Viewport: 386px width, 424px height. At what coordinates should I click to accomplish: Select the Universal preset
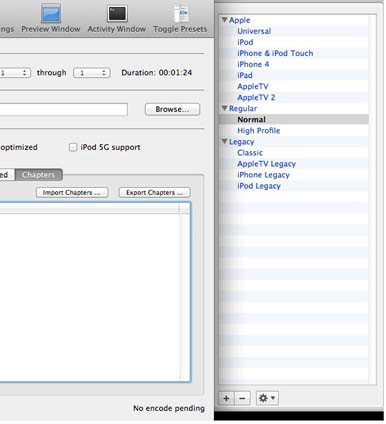(254, 31)
